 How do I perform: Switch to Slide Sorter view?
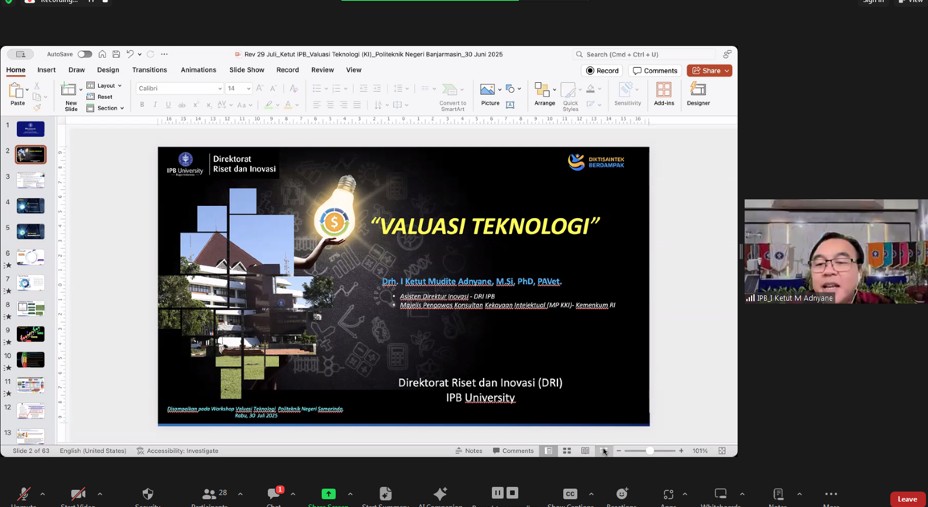pos(567,451)
